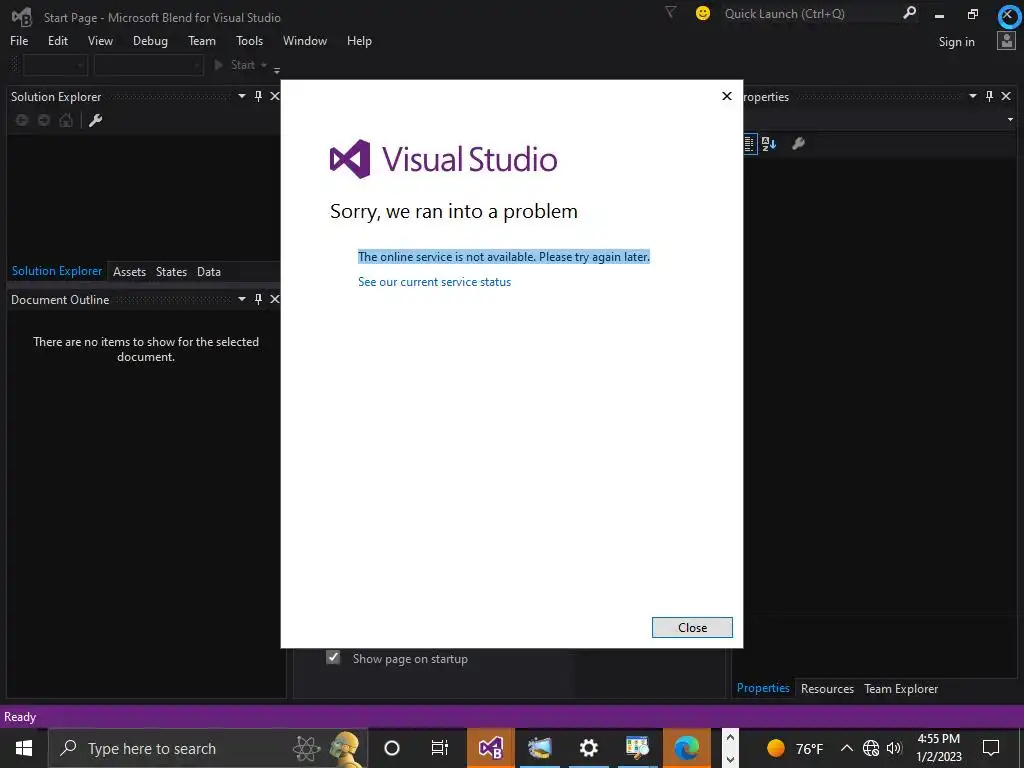Image resolution: width=1024 pixels, height=768 pixels.
Task: Switch to the Resources tab
Action: pos(827,689)
